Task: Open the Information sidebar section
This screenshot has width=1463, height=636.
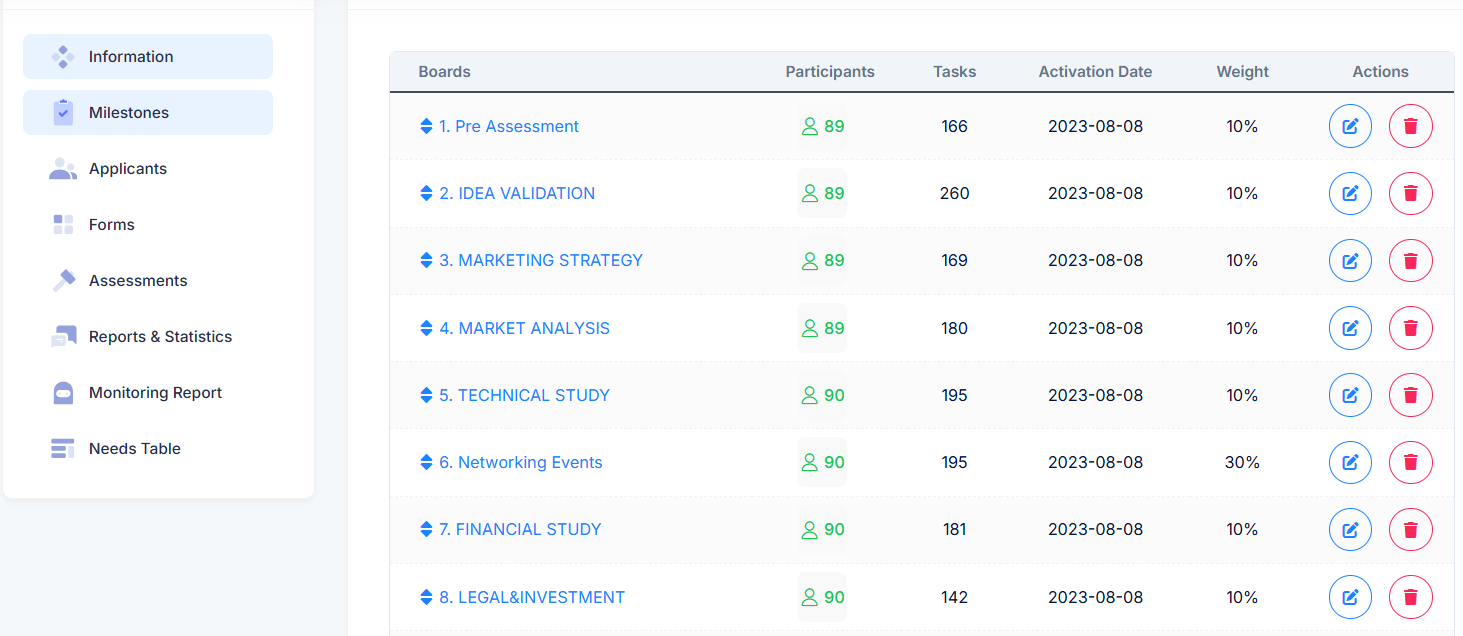Action: click(x=148, y=57)
